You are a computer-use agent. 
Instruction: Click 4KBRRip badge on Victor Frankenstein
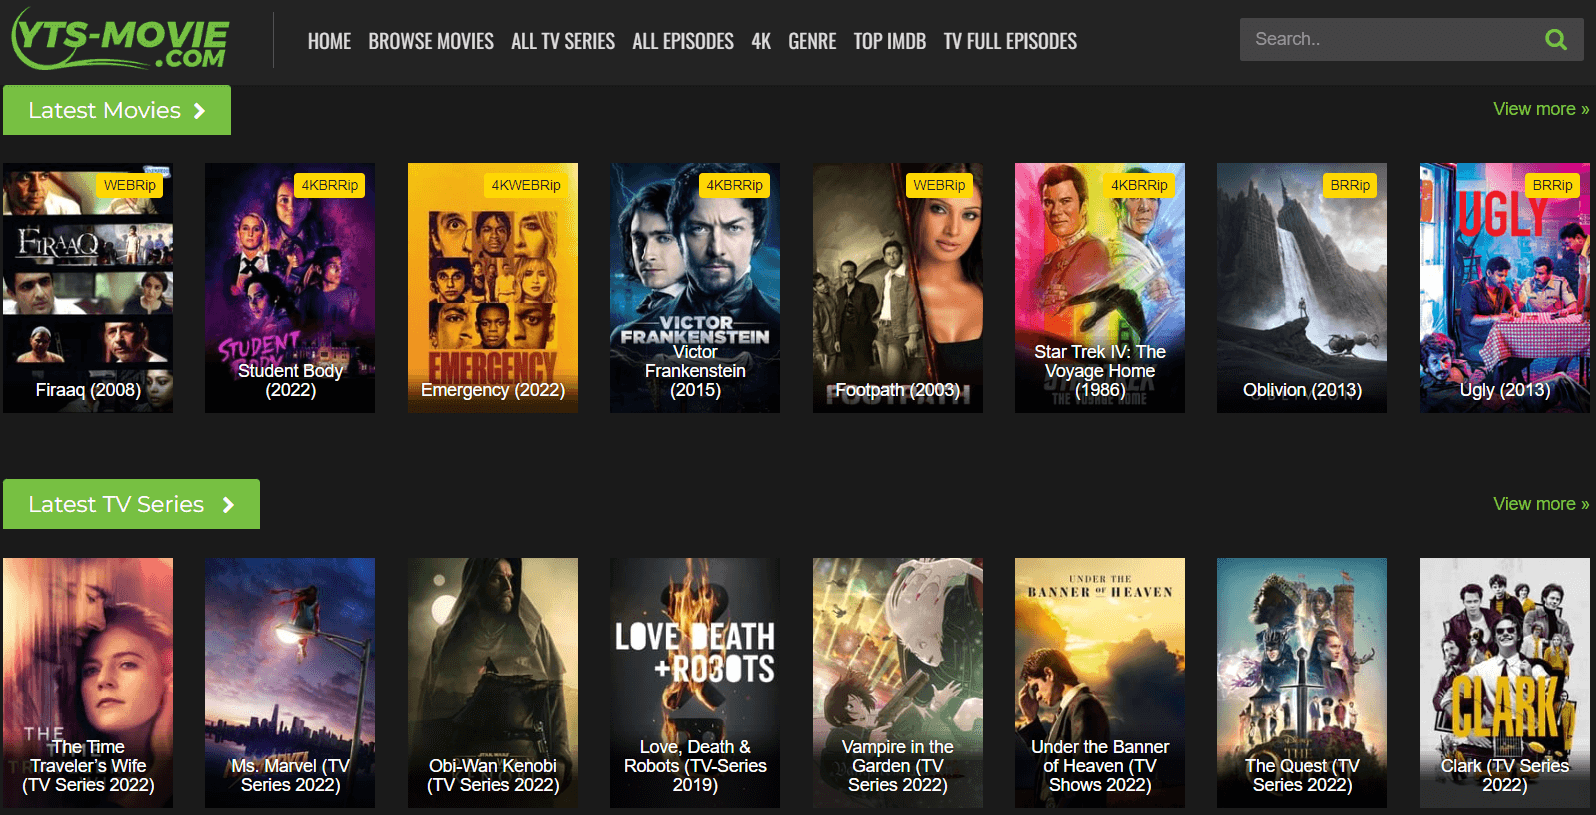735,185
